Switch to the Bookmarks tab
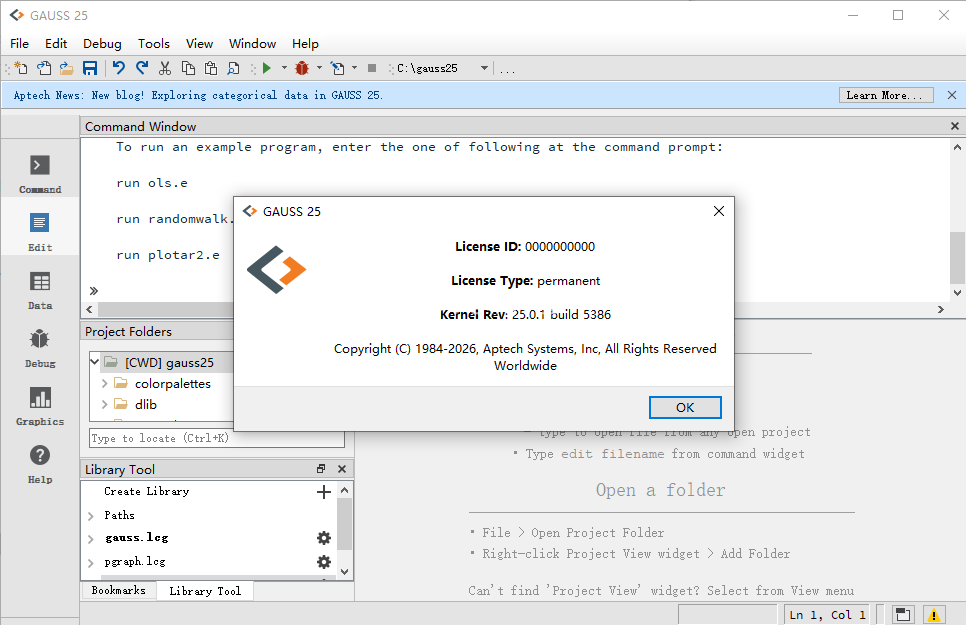Viewport: 966px width, 625px height. coord(118,591)
